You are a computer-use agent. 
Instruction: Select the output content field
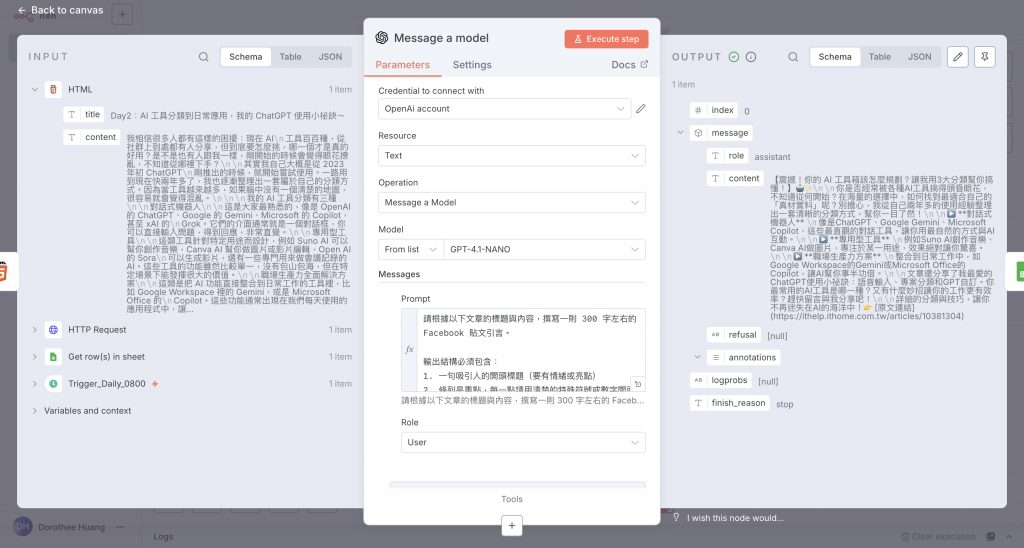tap(735, 178)
